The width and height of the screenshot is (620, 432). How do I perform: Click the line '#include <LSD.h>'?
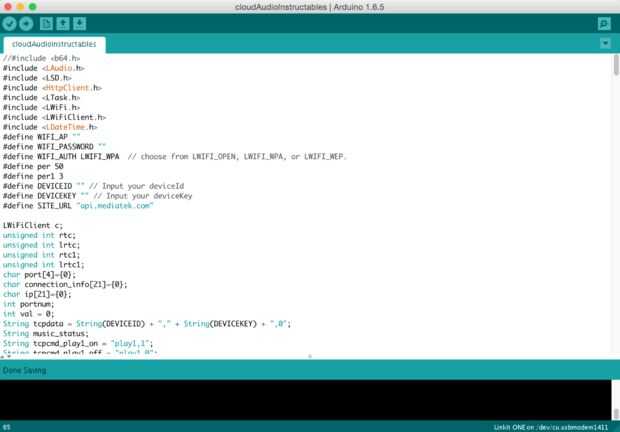point(37,78)
